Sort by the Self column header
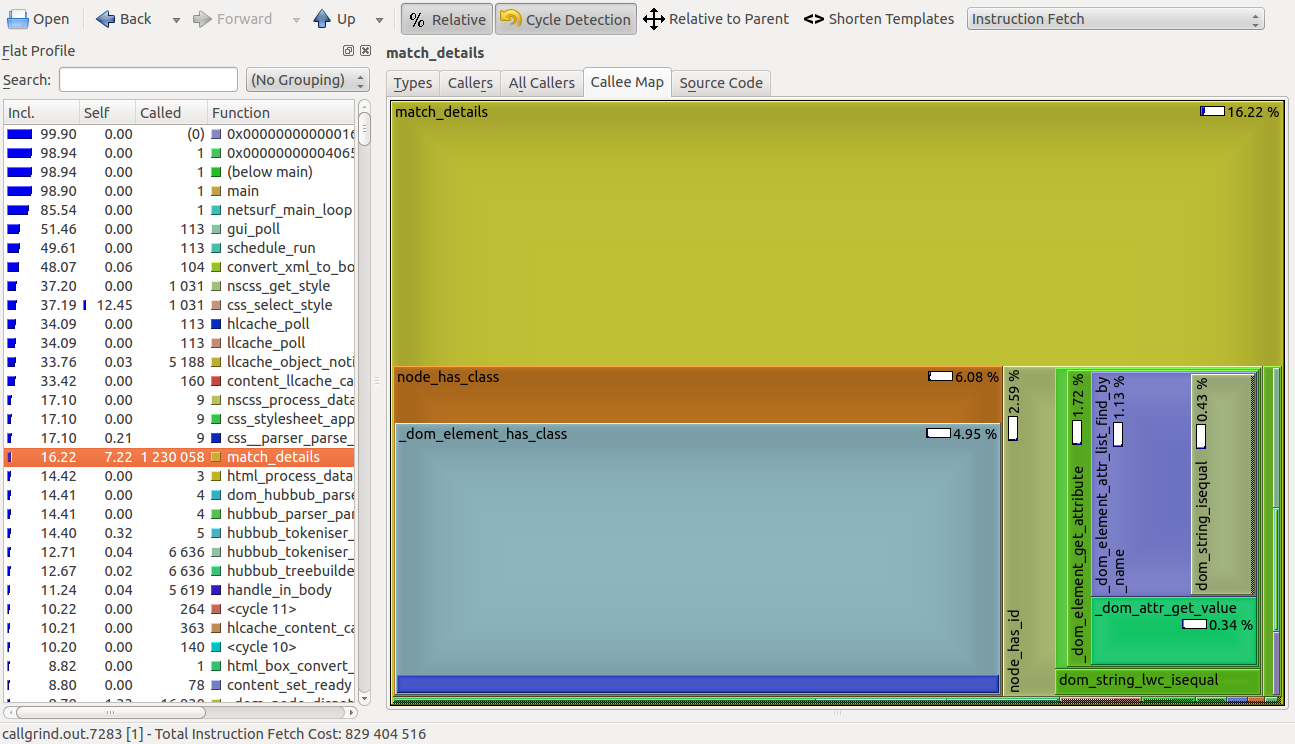Image resolution: width=1295 pixels, height=744 pixels. click(106, 112)
